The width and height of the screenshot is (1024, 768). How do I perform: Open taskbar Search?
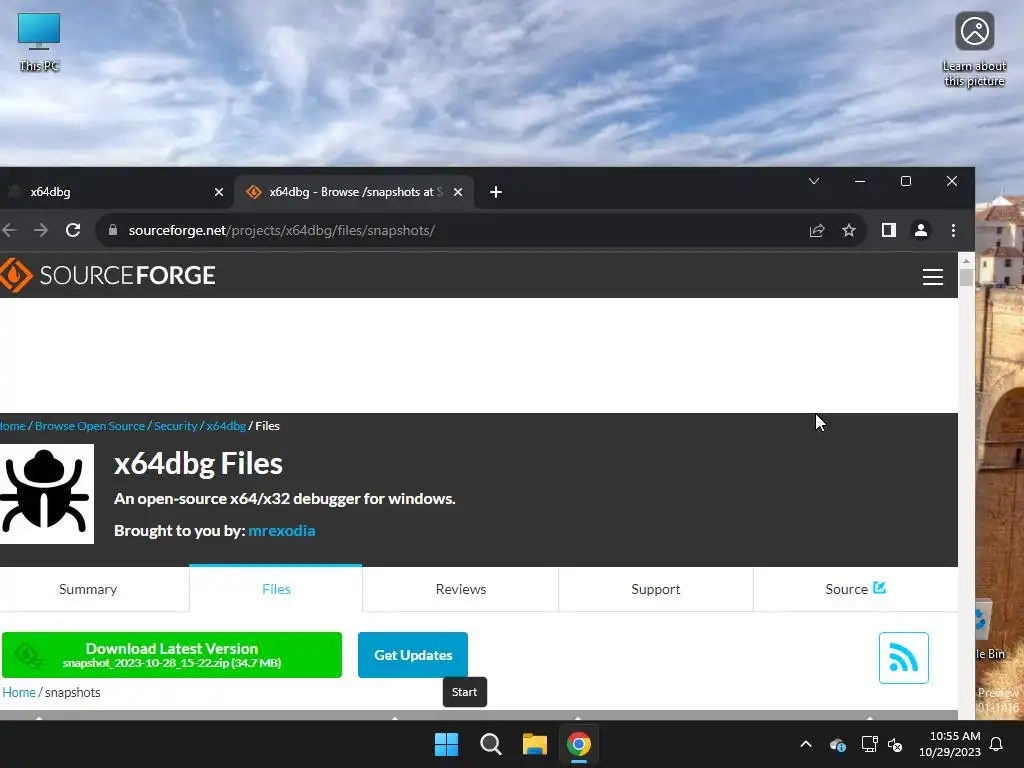[490, 744]
